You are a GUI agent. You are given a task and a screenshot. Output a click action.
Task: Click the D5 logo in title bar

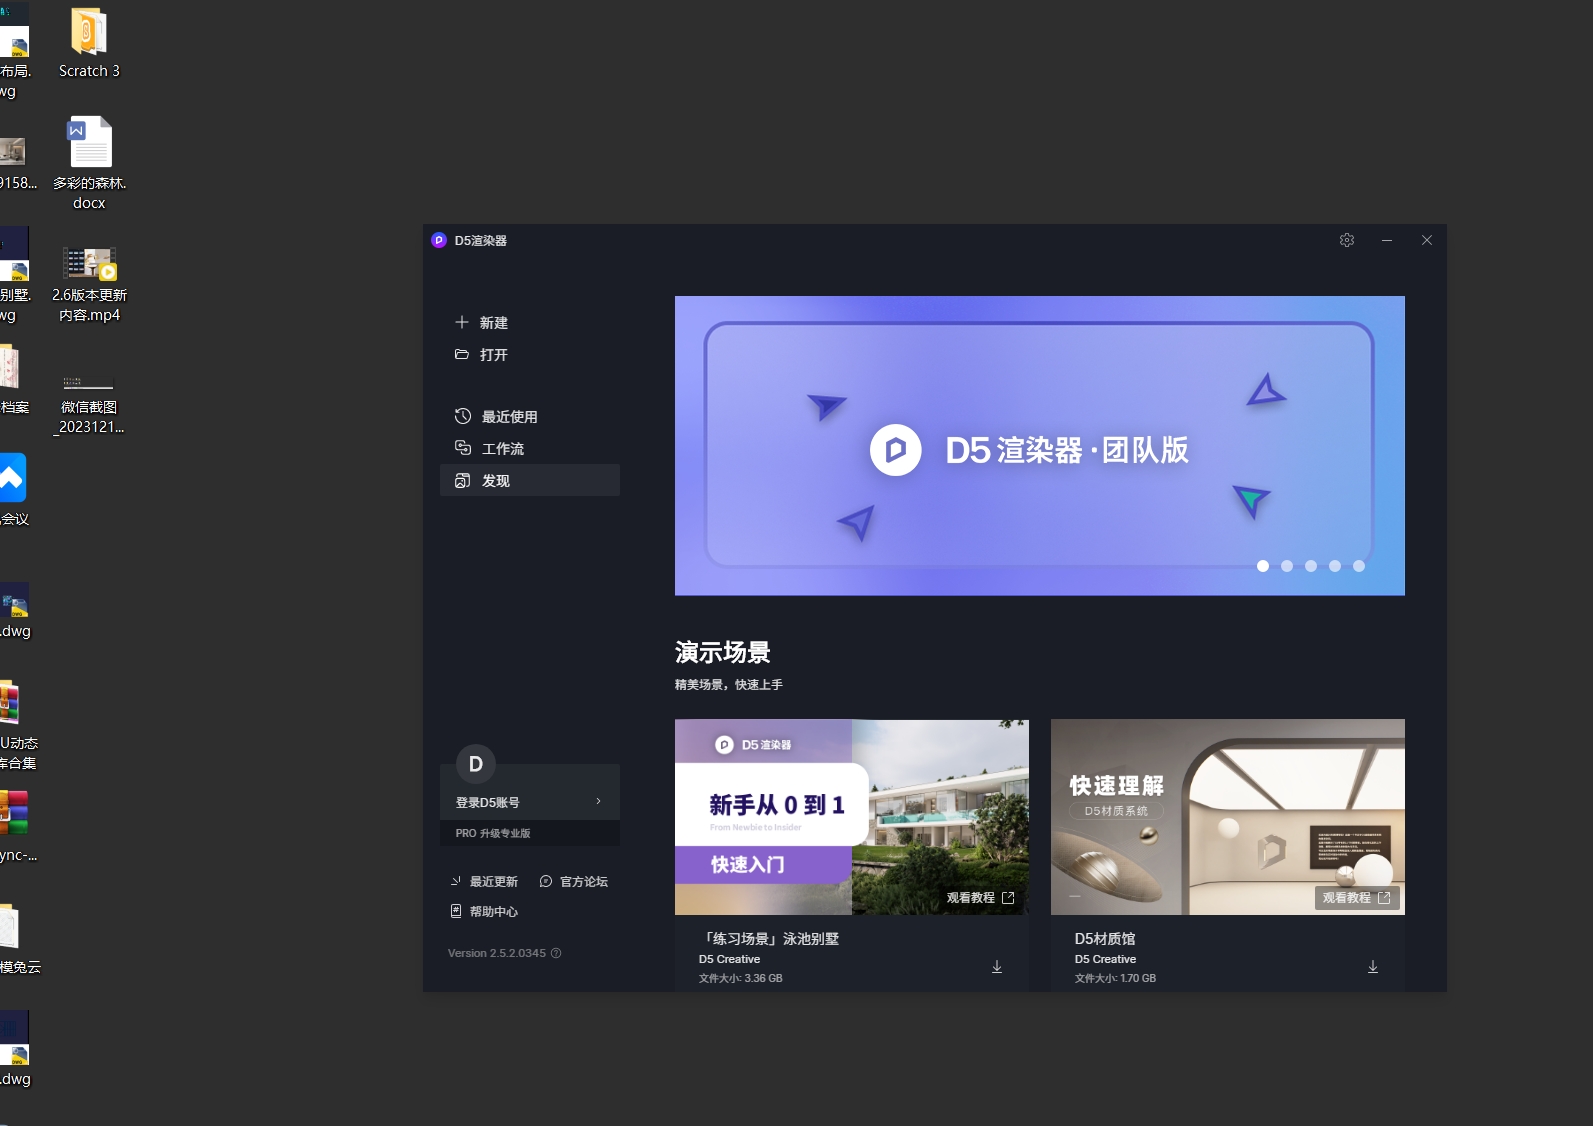point(439,240)
